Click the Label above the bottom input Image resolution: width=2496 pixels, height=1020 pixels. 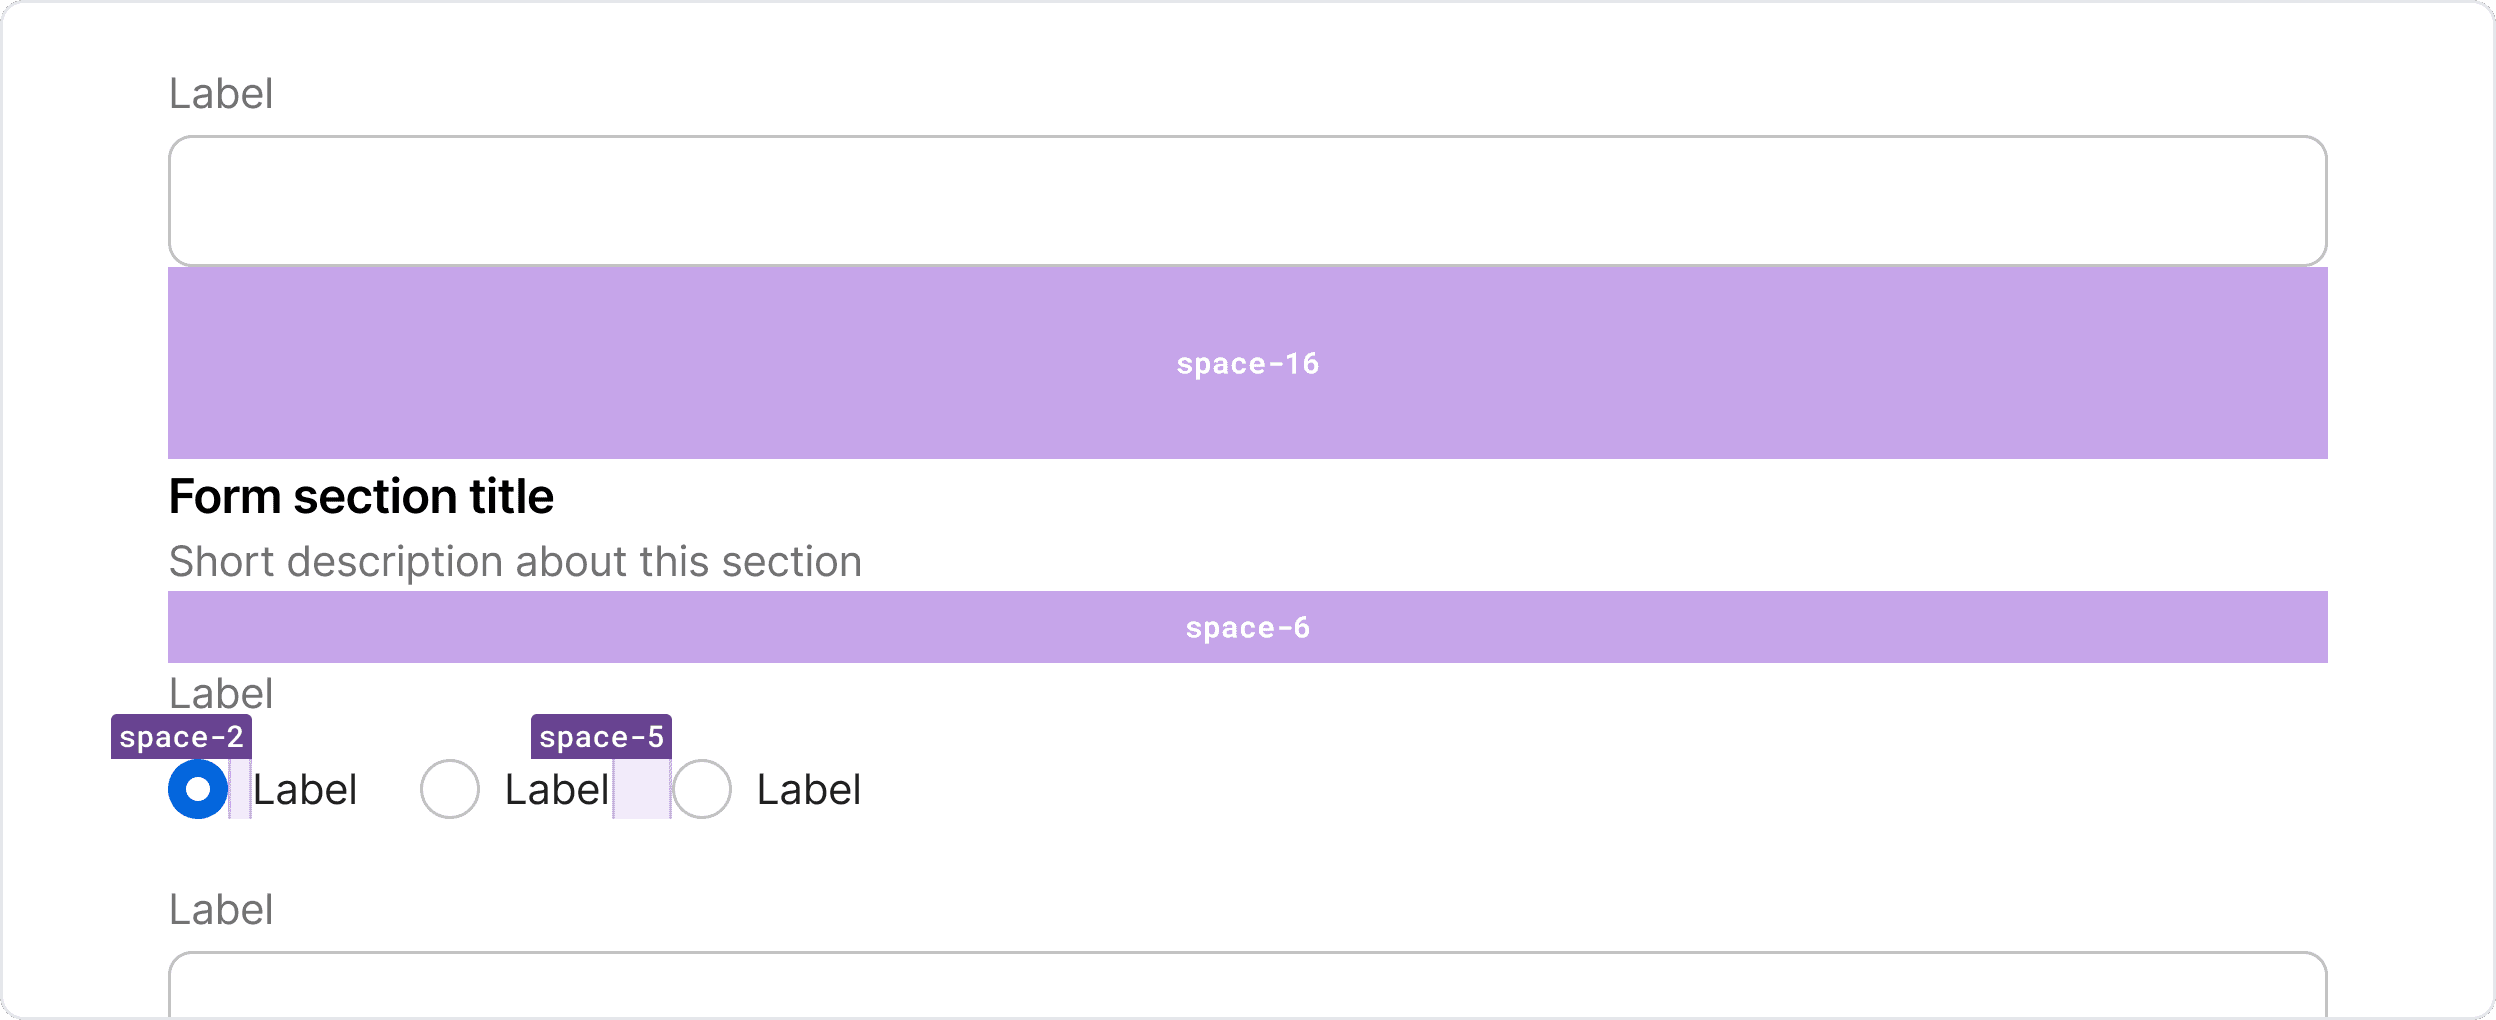(221, 910)
